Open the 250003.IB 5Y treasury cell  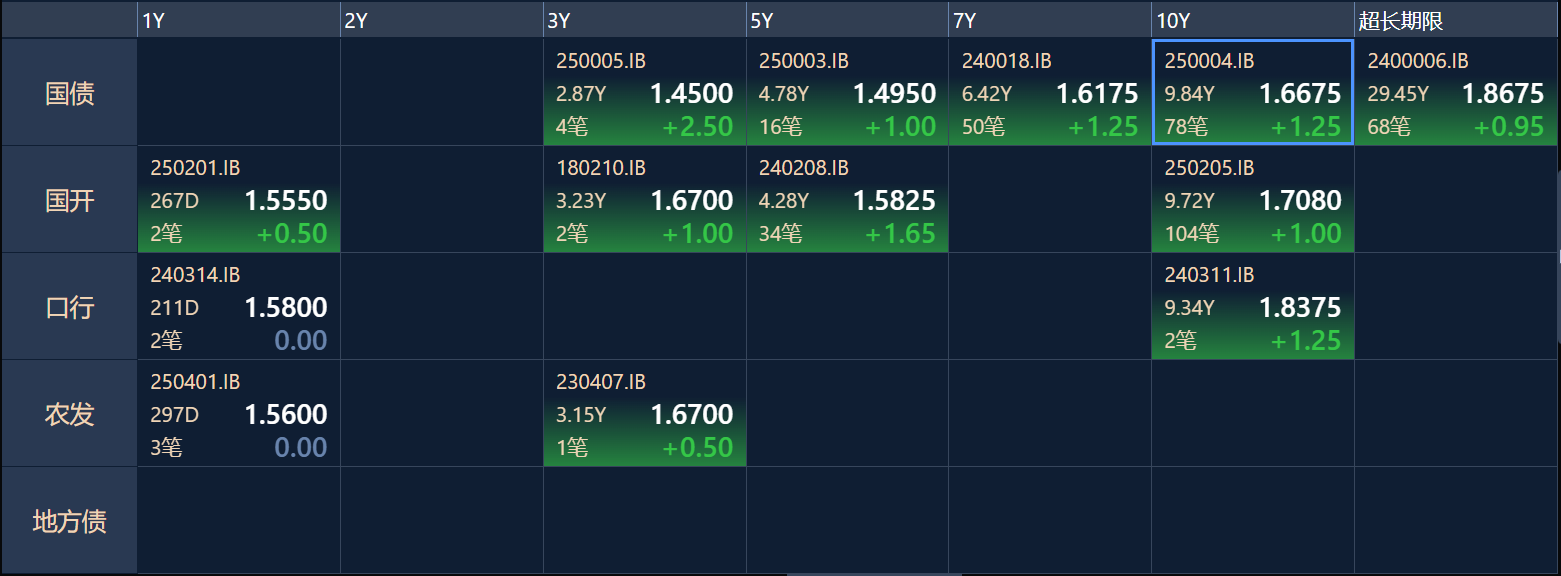click(x=847, y=93)
